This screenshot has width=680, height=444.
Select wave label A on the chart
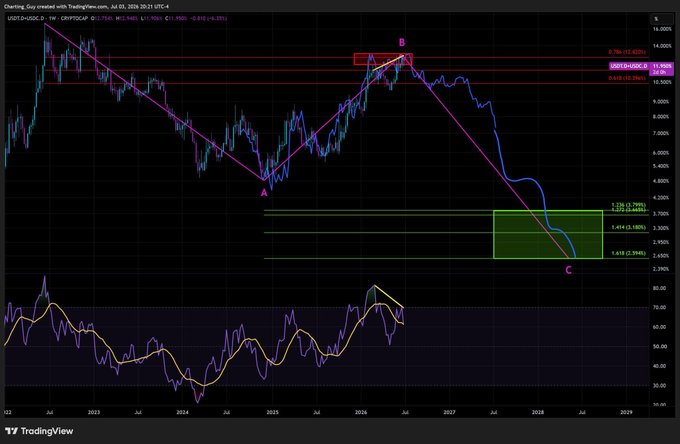[x=264, y=193]
